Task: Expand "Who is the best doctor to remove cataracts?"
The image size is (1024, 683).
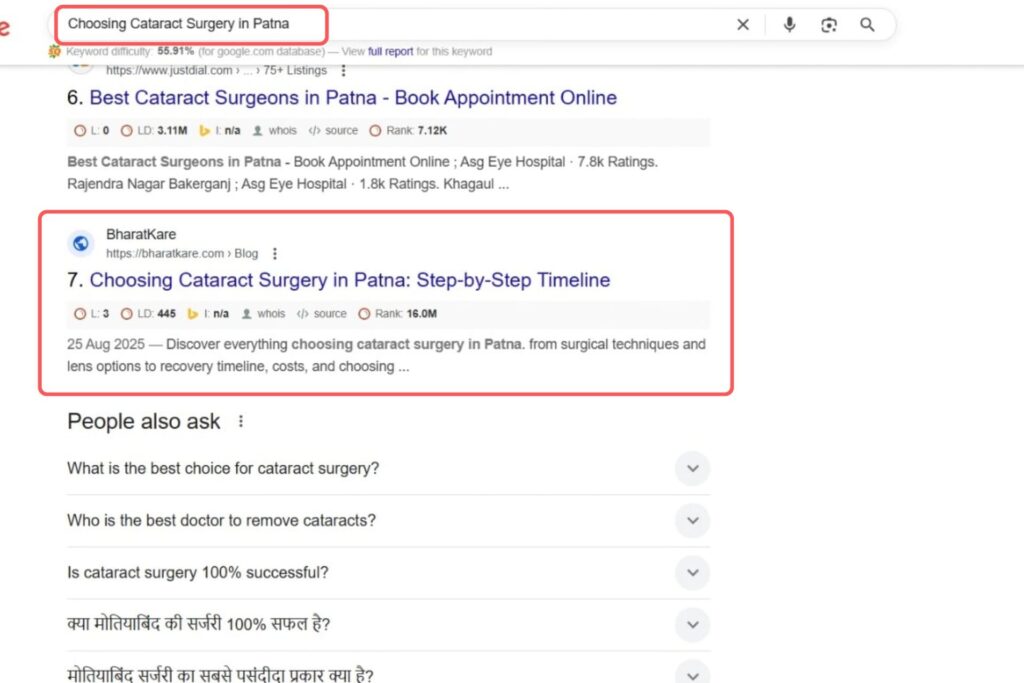Action: [x=692, y=521]
